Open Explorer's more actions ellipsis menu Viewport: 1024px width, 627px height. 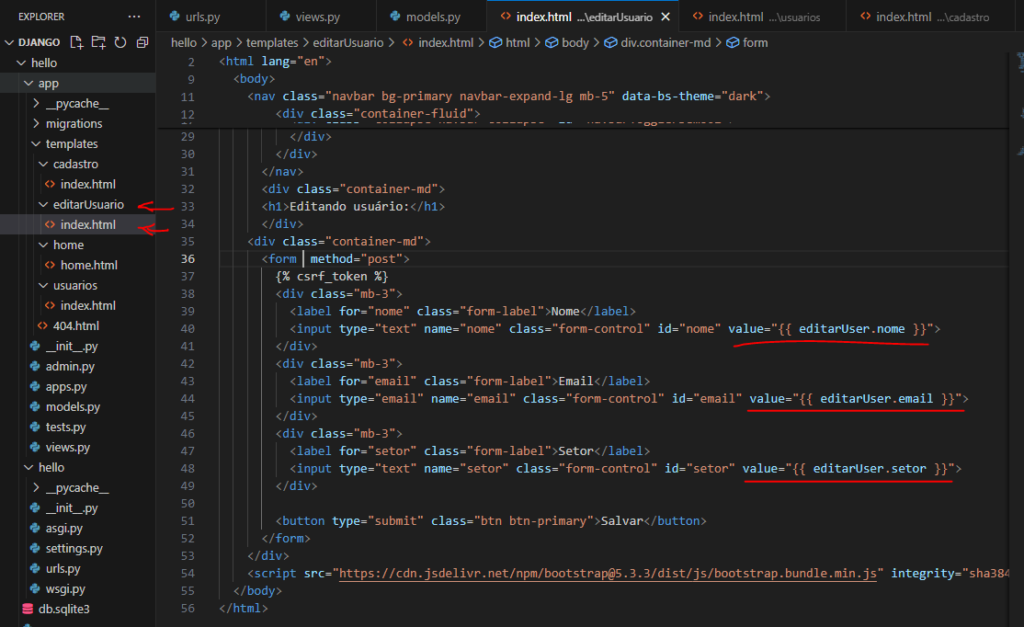[134, 17]
